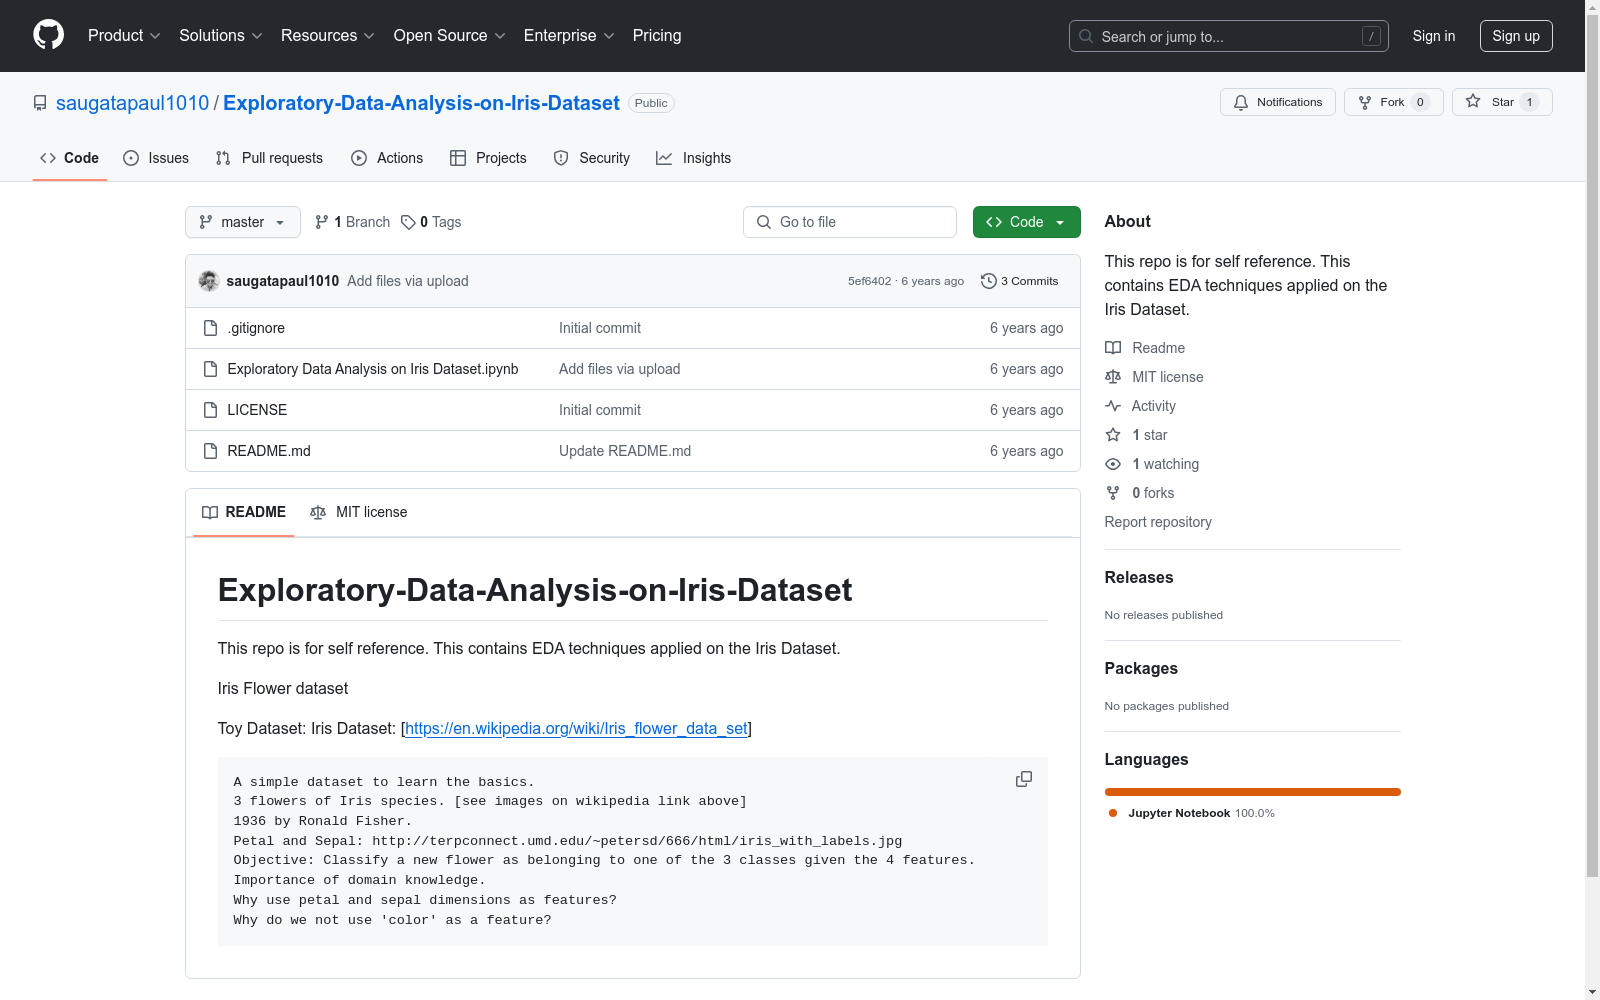
Task: Open the Iris flower Wikipedia link
Action: 576,728
